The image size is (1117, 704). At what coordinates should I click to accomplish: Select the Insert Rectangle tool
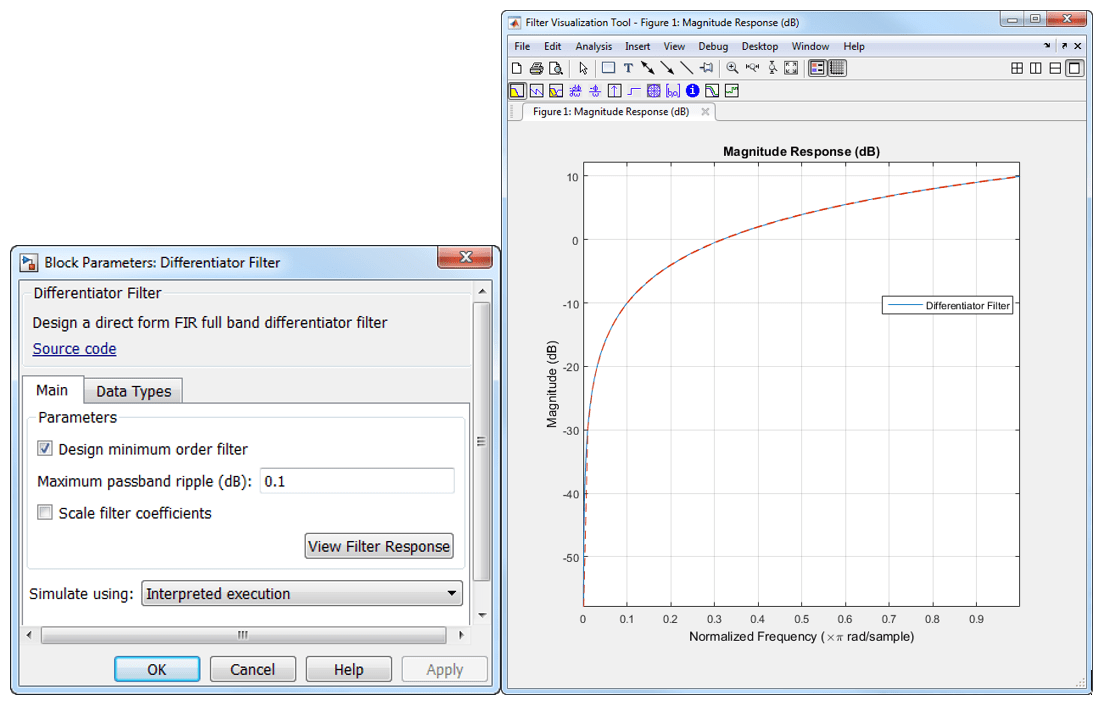click(608, 68)
